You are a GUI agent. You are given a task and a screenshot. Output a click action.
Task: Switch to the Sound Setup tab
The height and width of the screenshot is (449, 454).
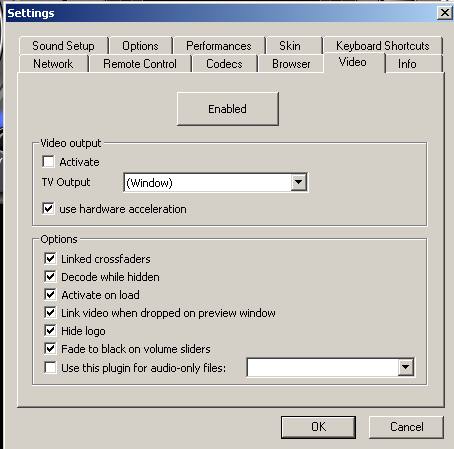[x=64, y=46]
